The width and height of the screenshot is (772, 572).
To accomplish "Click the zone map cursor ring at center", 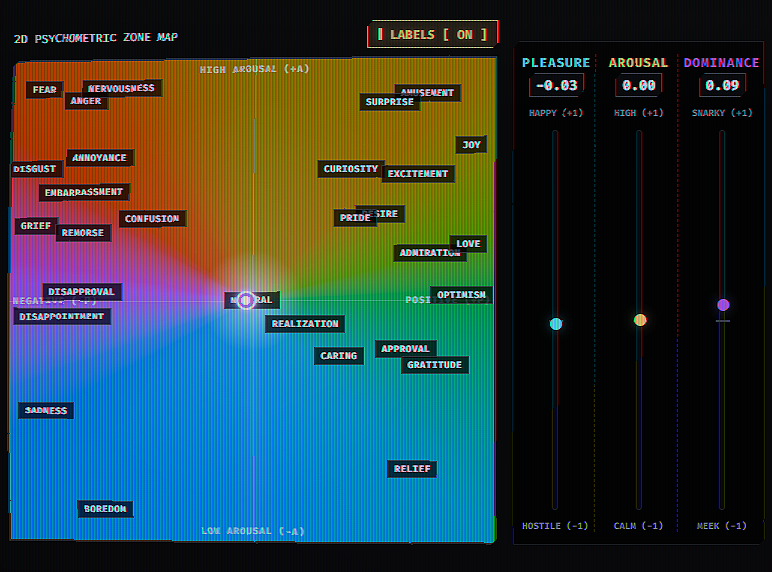I will coord(246,300).
